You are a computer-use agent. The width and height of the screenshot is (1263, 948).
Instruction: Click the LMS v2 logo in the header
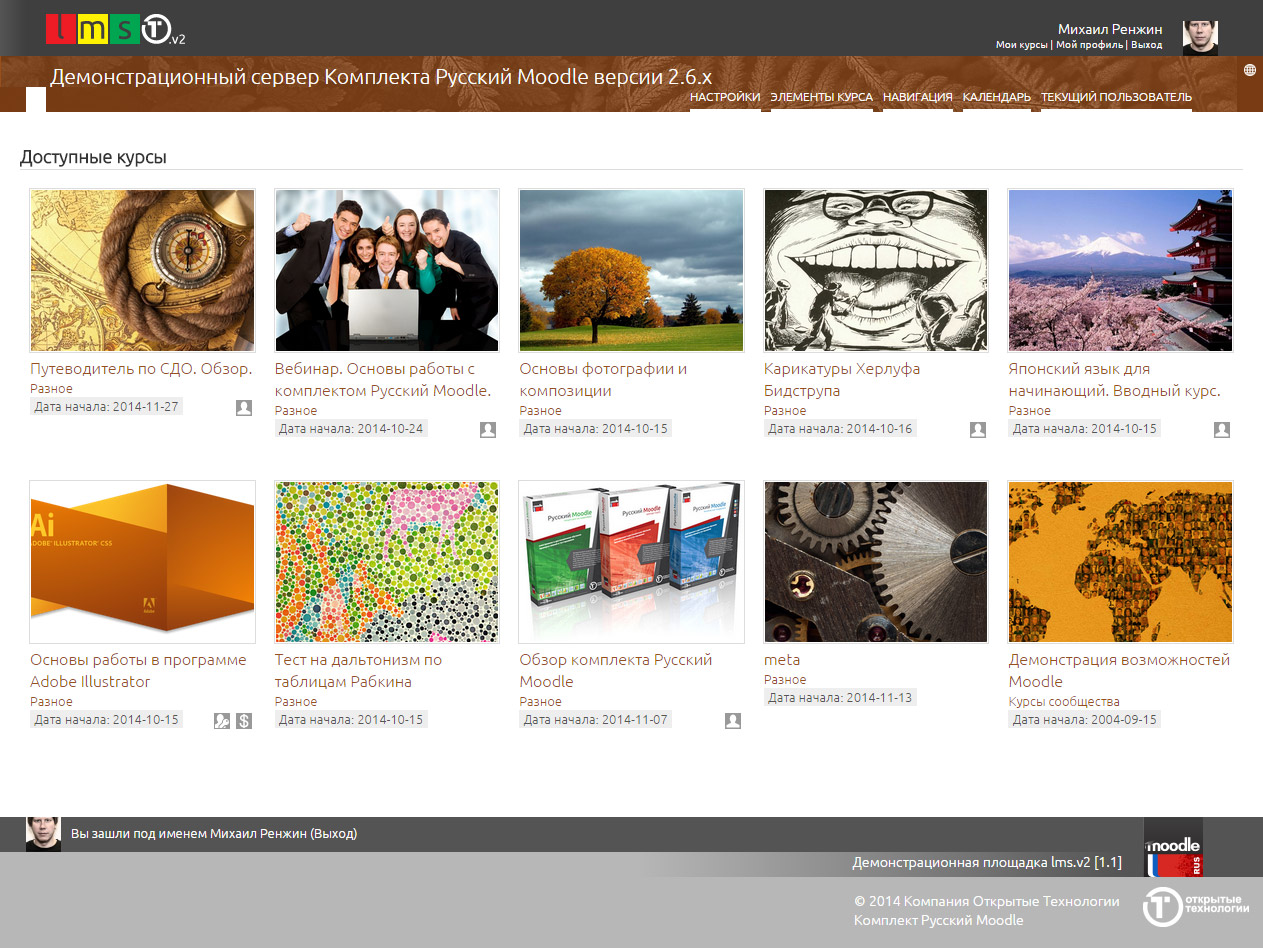point(116,30)
